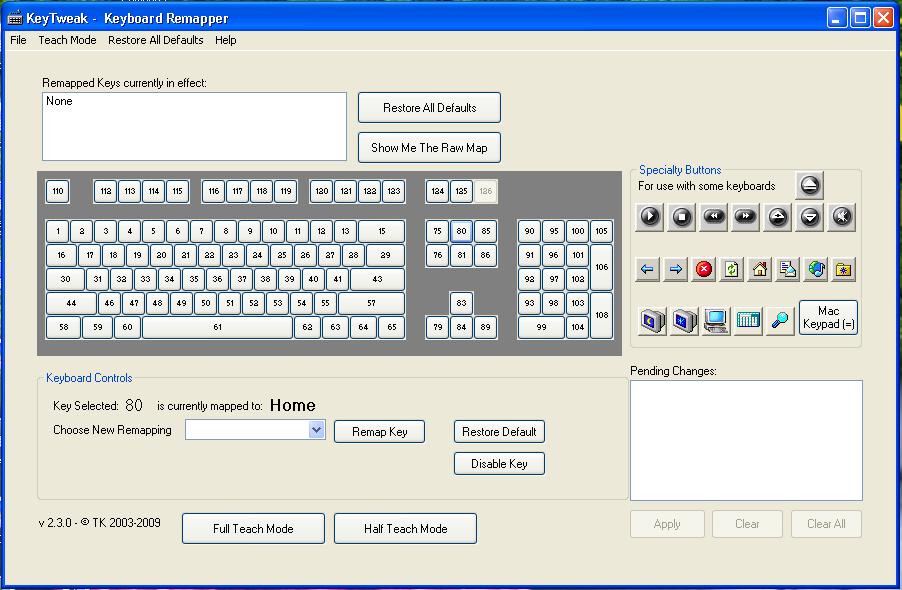
Task: Select the globe Media Player specialty button
Action: tap(816, 269)
